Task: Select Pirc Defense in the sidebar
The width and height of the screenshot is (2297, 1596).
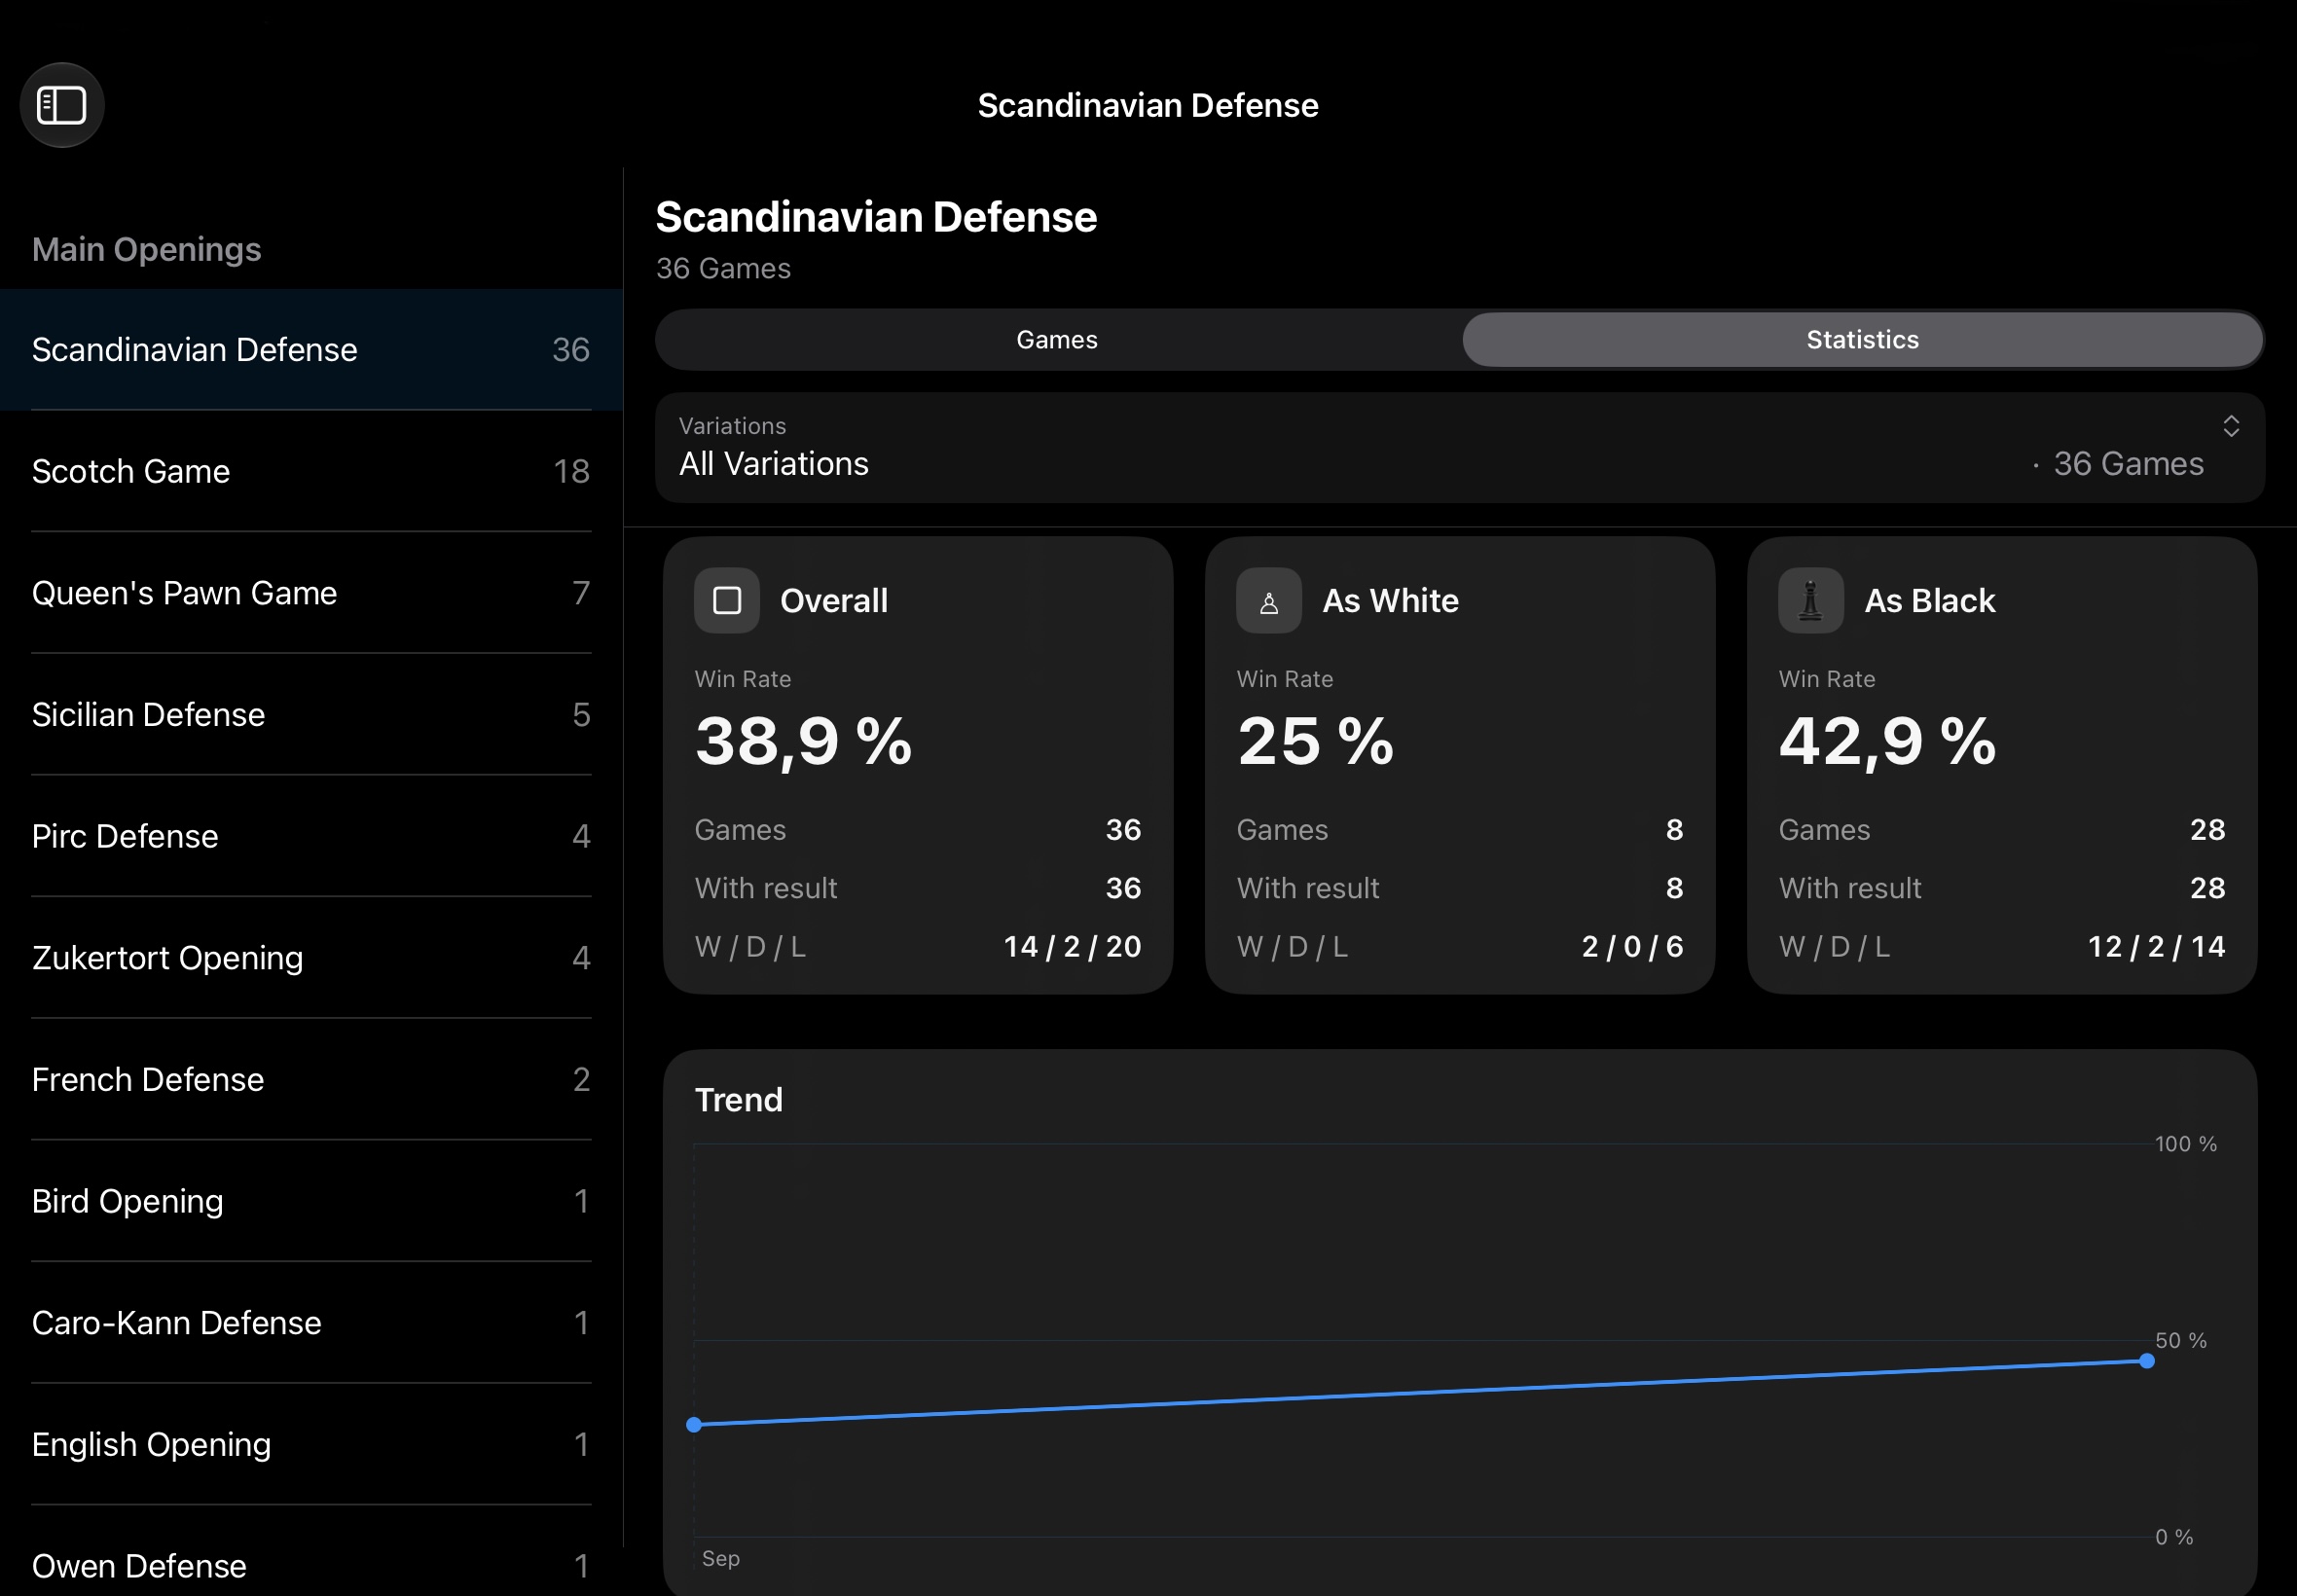Action: [311, 836]
